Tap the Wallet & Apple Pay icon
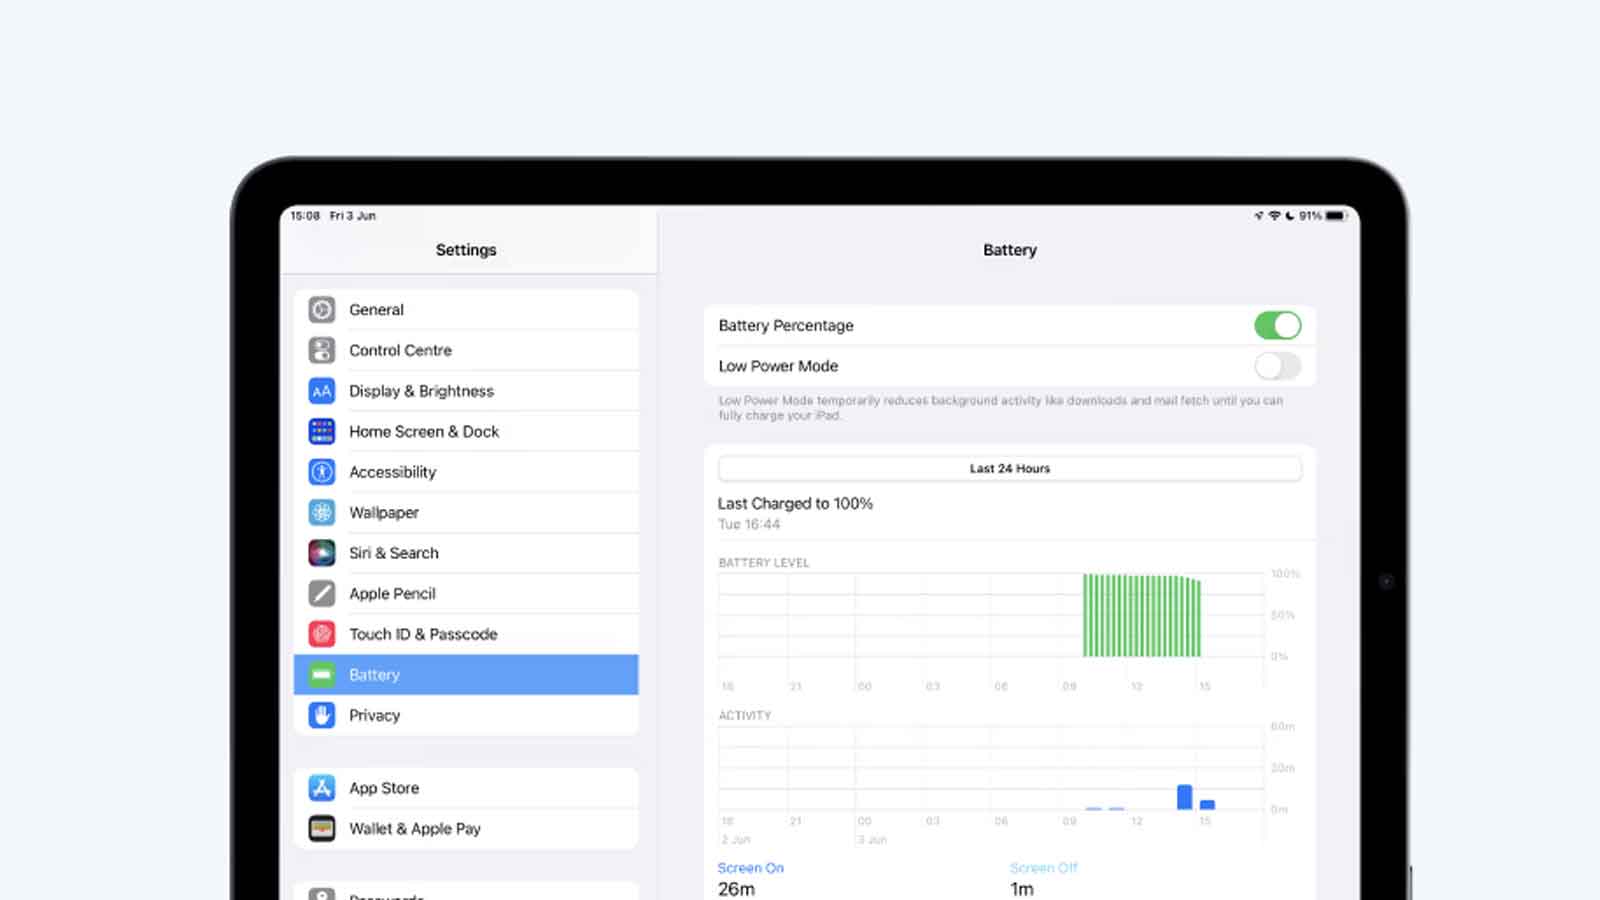This screenshot has height=900, width=1600. tap(322, 829)
